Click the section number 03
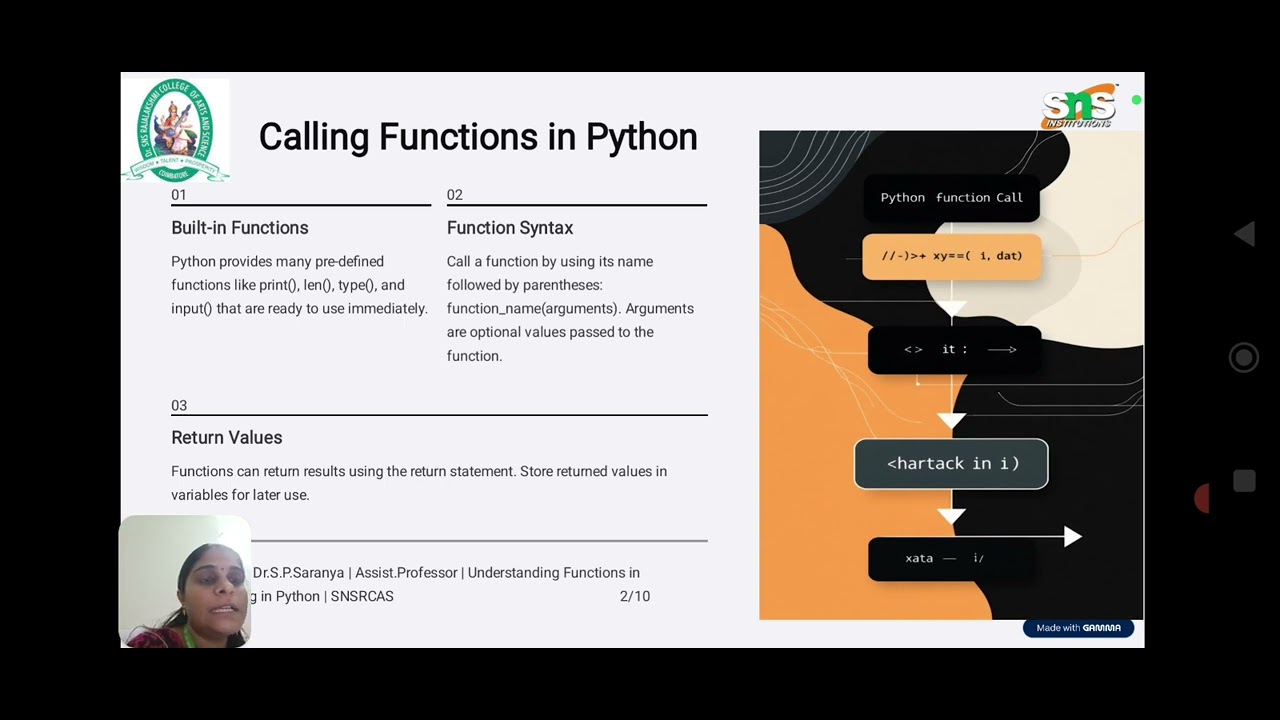The height and width of the screenshot is (720, 1280). point(179,406)
